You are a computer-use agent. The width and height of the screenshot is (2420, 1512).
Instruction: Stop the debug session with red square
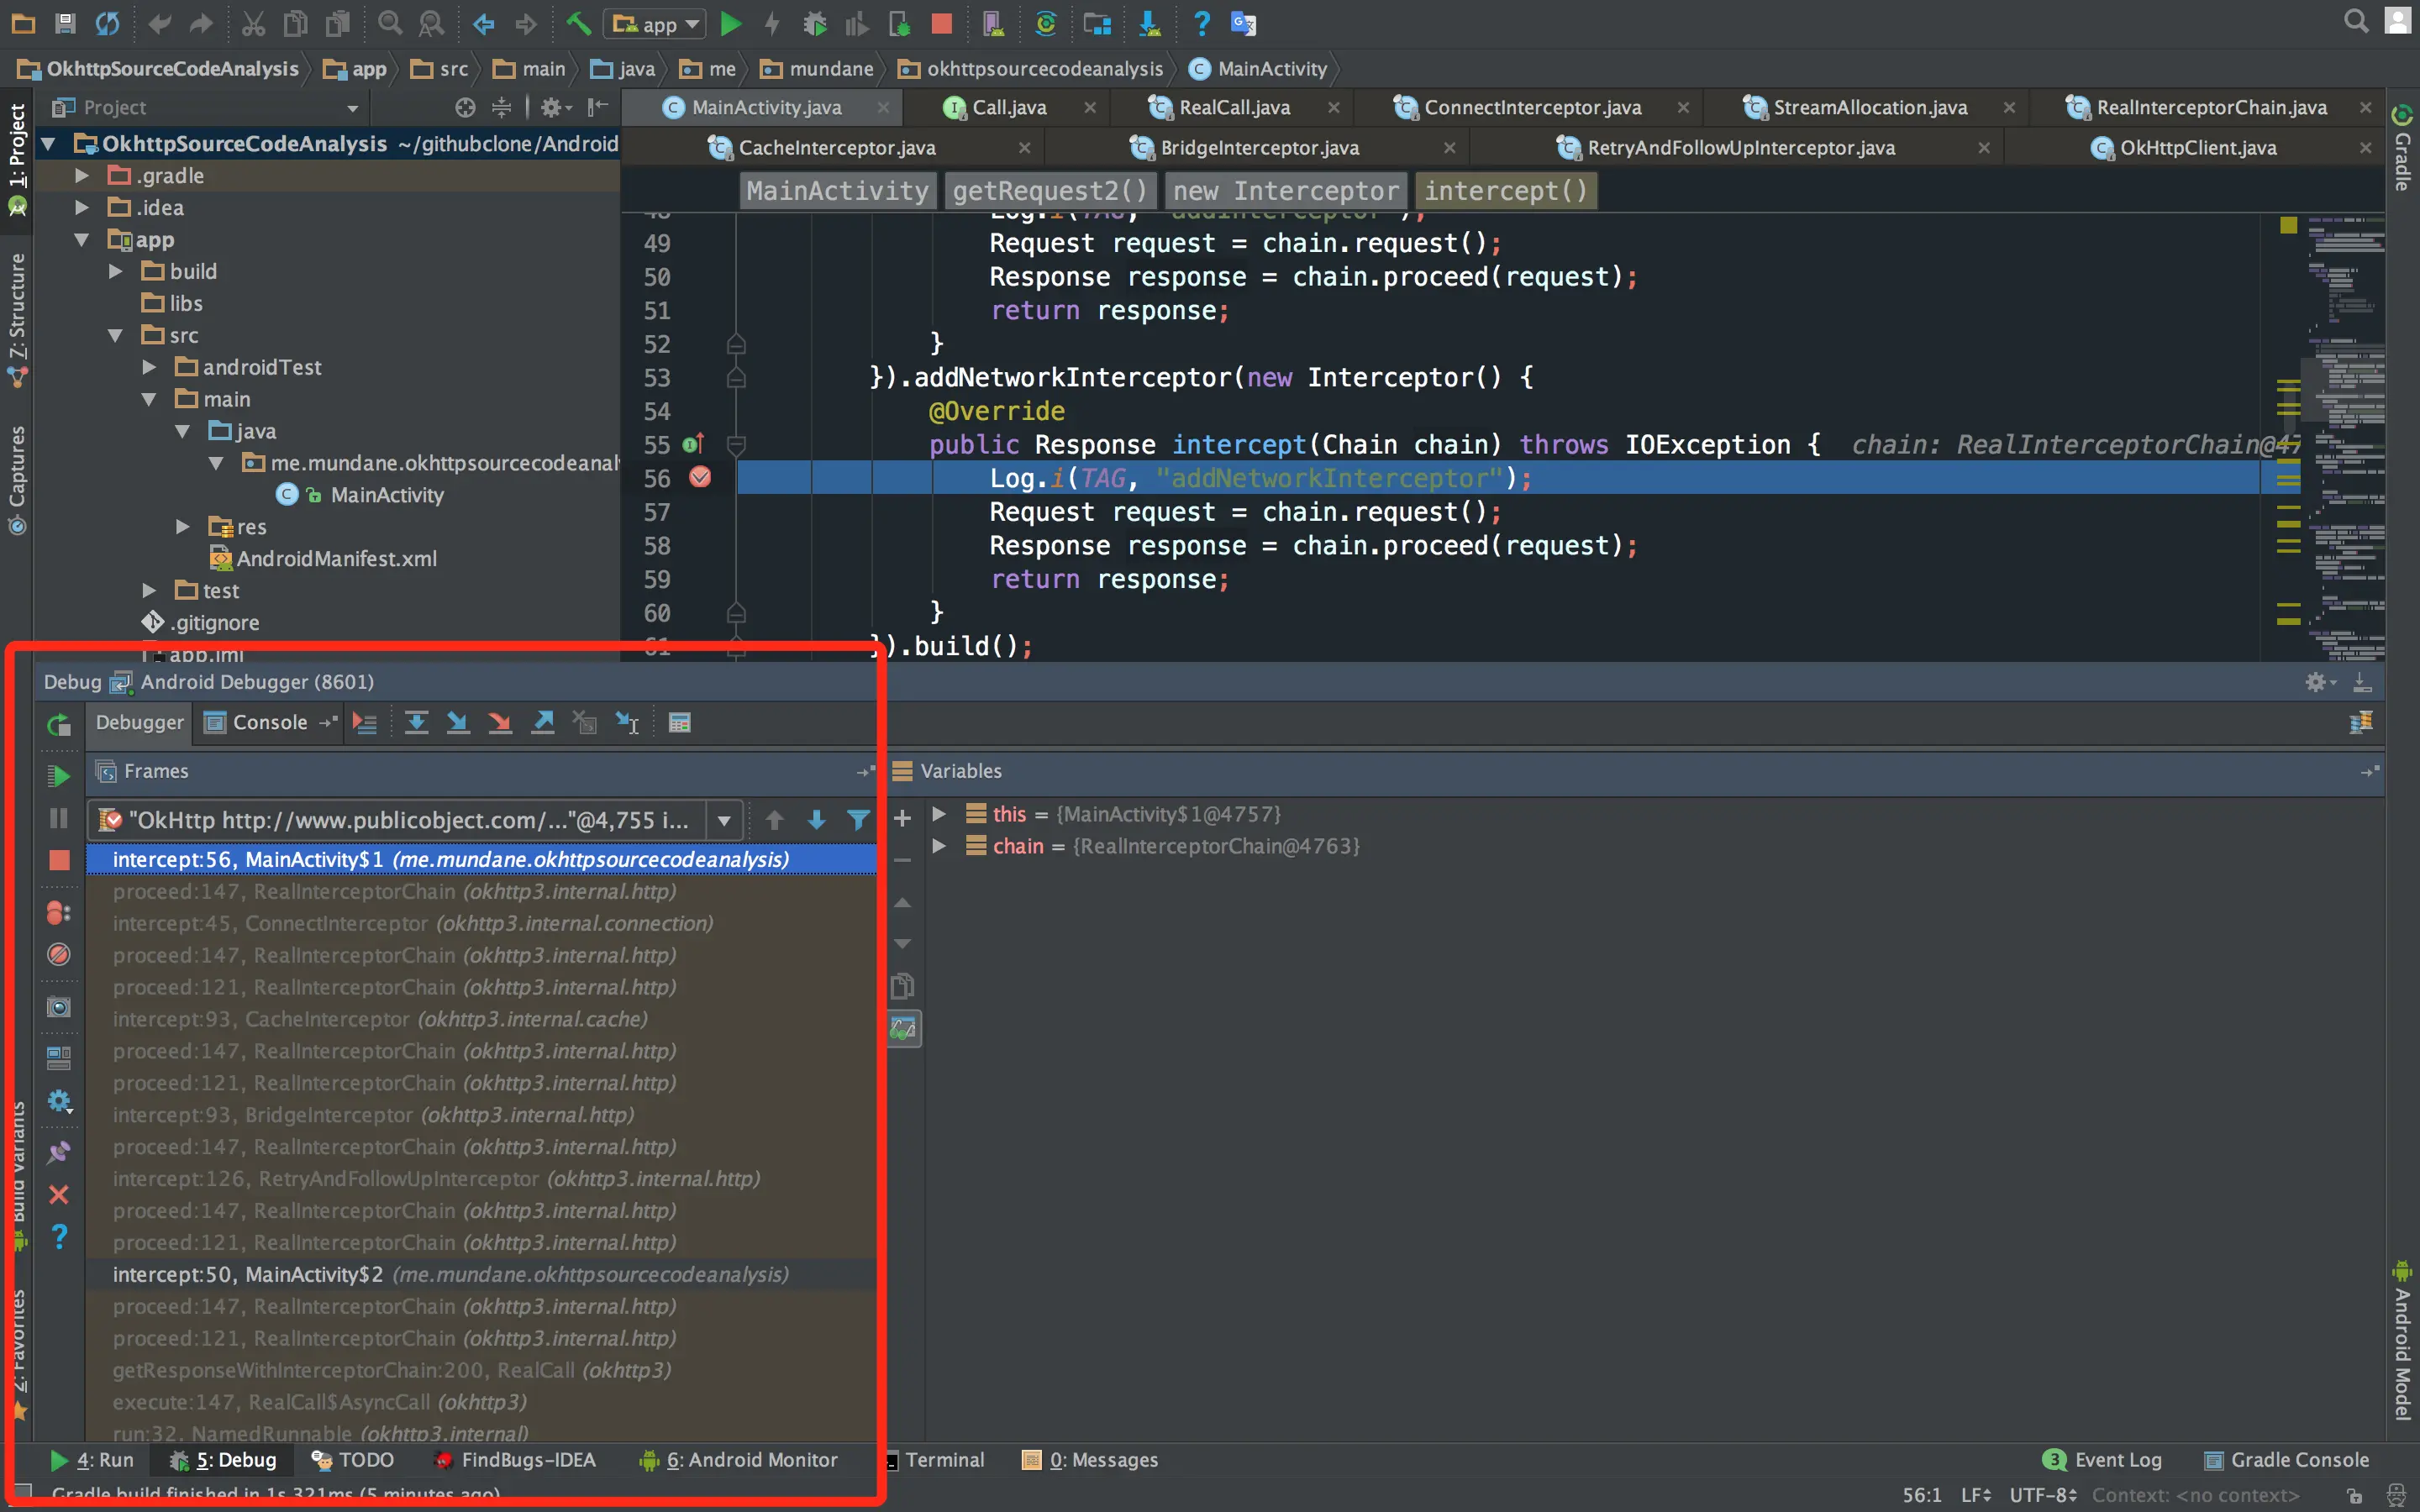click(x=59, y=860)
